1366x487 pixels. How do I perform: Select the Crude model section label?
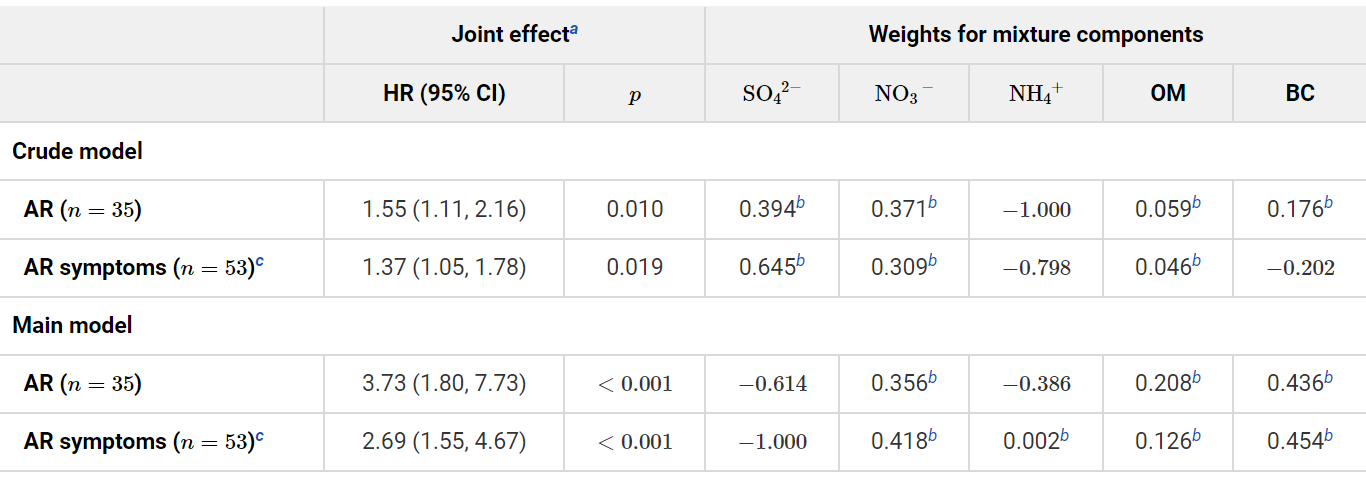[77, 151]
